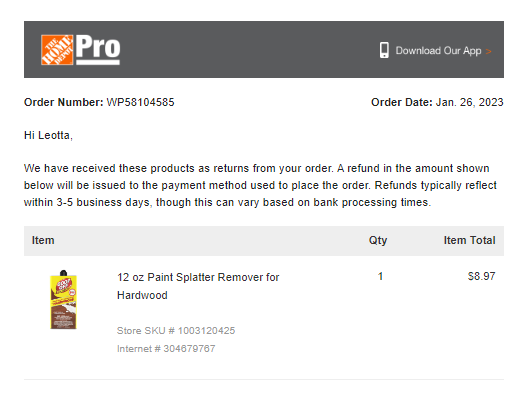The width and height of the screenshot is (529, 404).
Task: Click the quantity value 1
Action: pyautogui.click(x=380, y=276)
